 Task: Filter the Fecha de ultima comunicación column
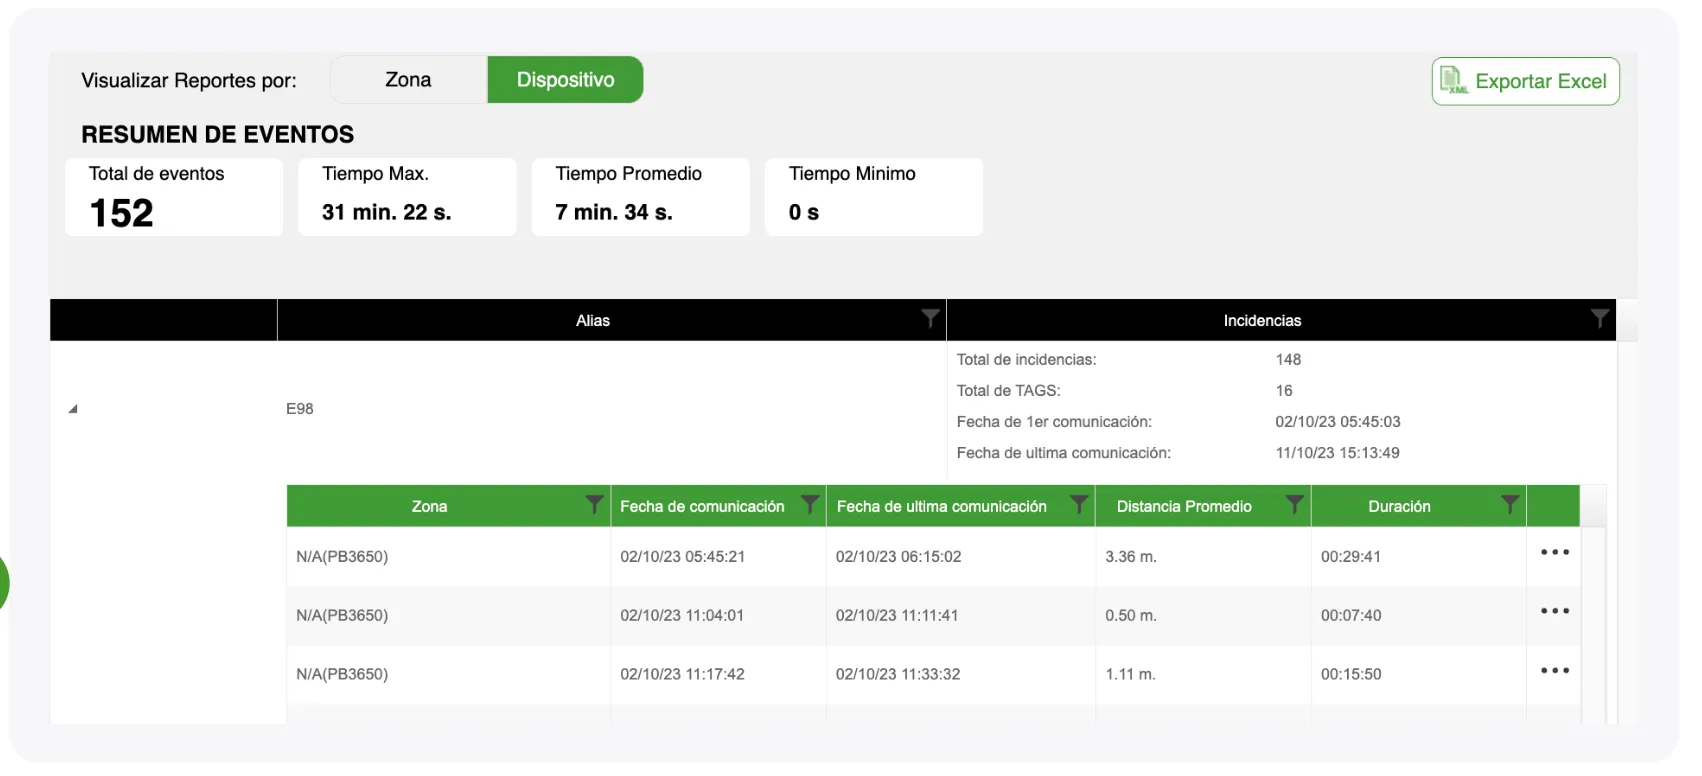1079,505
